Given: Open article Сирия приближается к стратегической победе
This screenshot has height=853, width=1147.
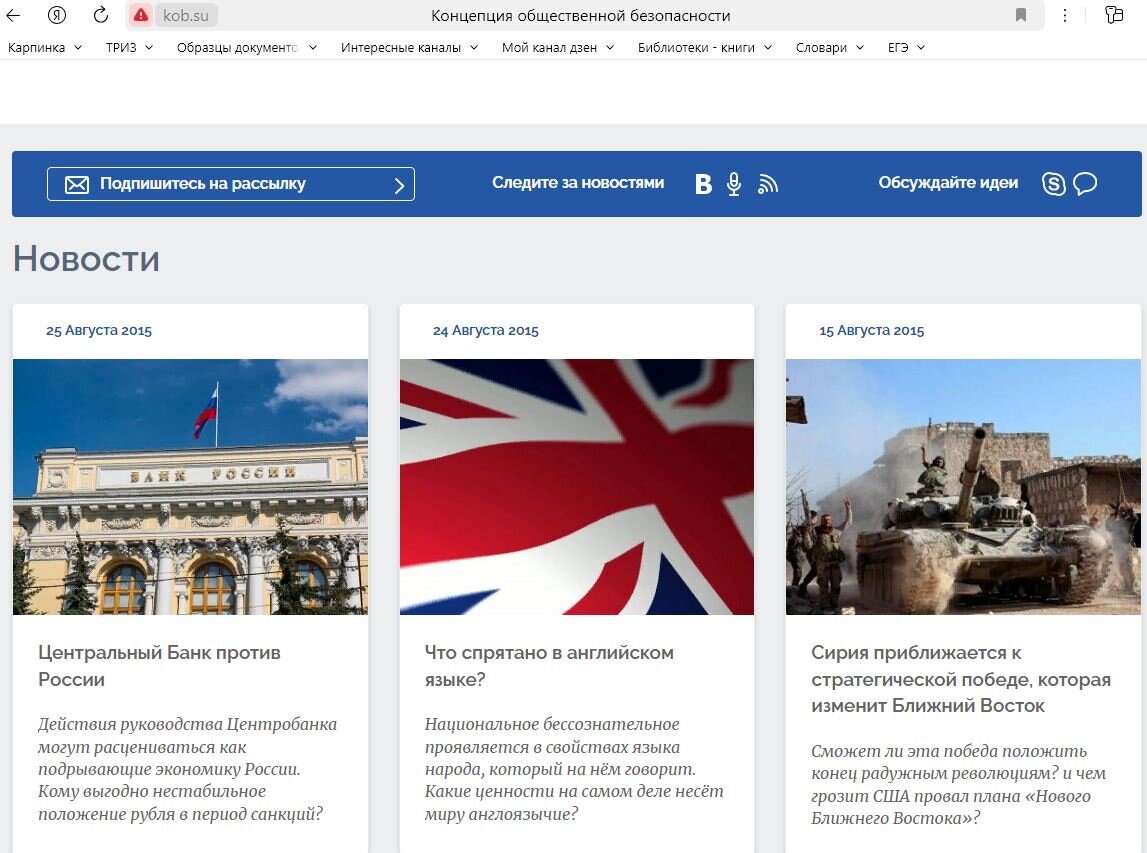Looking at the screenshot, I should coord(961,679).
